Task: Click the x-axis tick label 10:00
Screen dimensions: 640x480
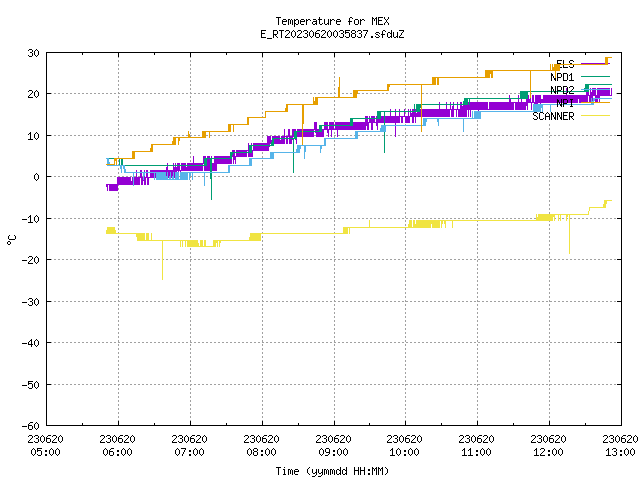Action: coord(404,452)
